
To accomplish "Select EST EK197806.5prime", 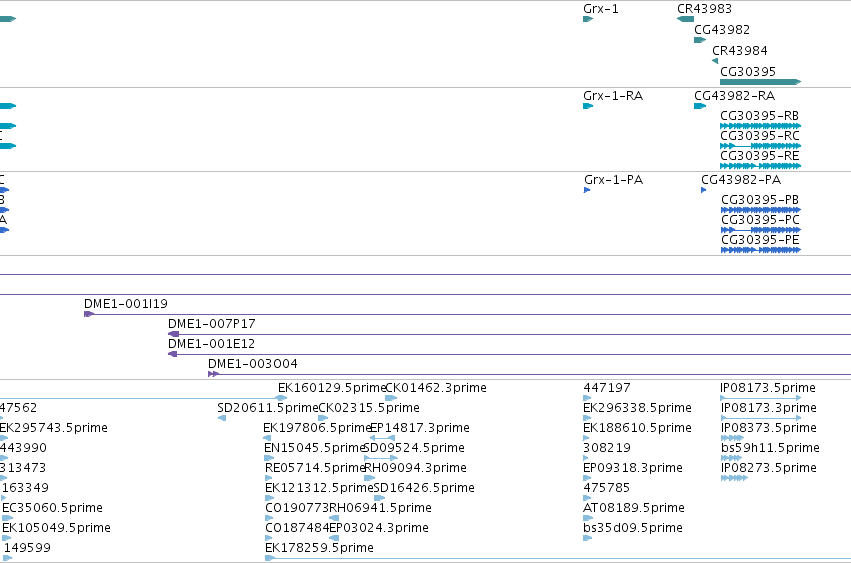I will click(266, 438).
